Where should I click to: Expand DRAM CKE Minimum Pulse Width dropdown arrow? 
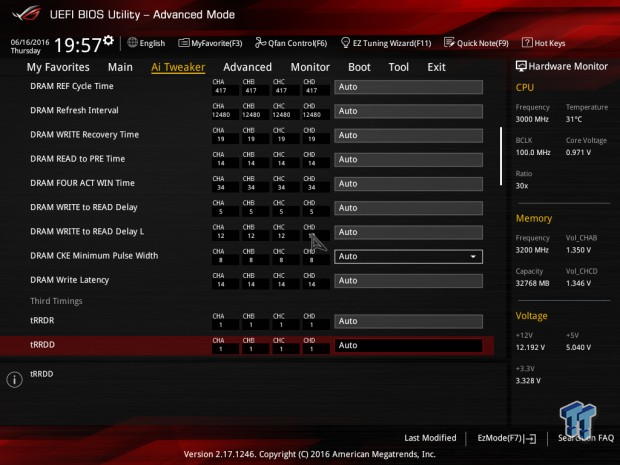pyautogui.click(x=473, y=257)
